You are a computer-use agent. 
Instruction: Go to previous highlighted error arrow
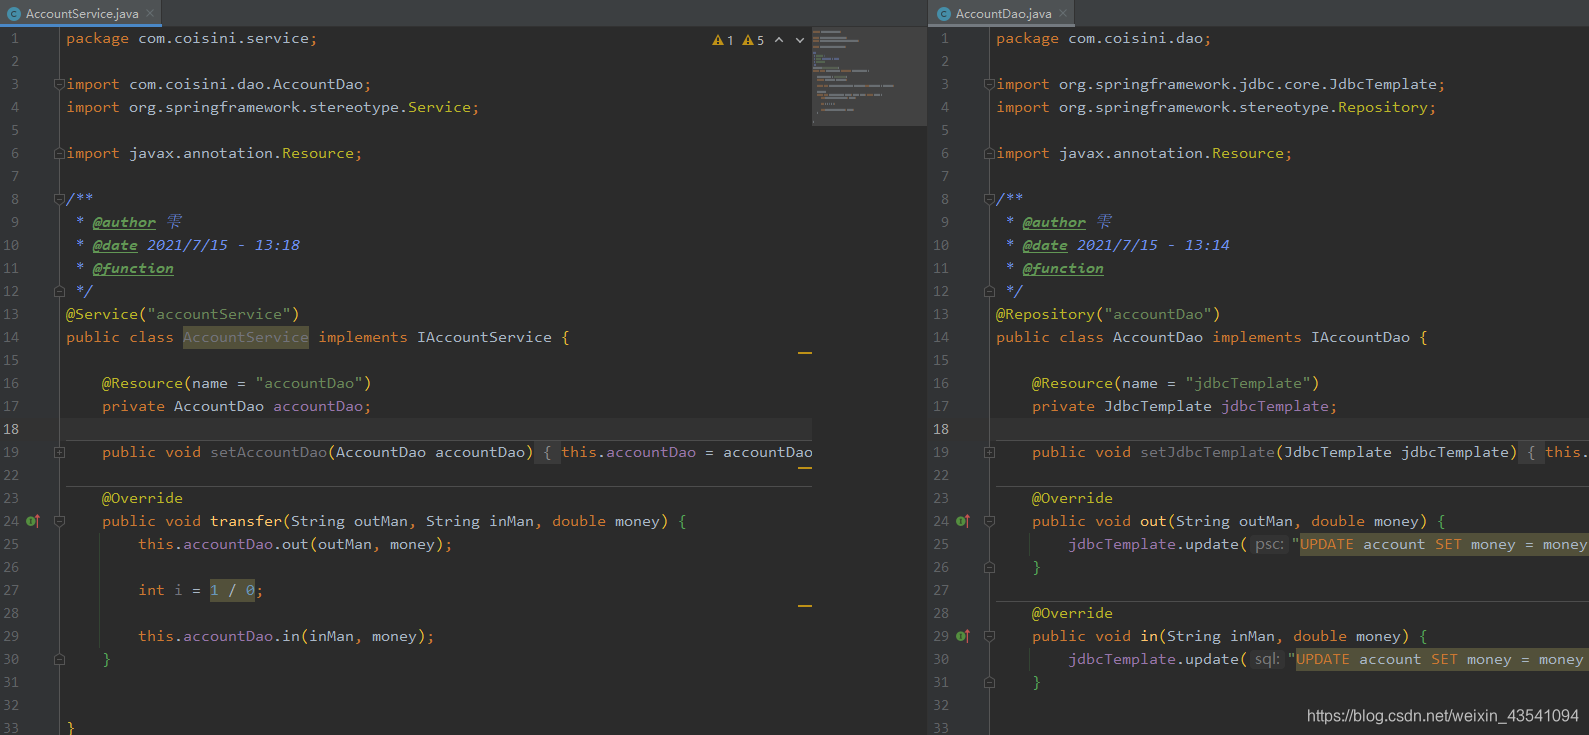tap(779, 40)
